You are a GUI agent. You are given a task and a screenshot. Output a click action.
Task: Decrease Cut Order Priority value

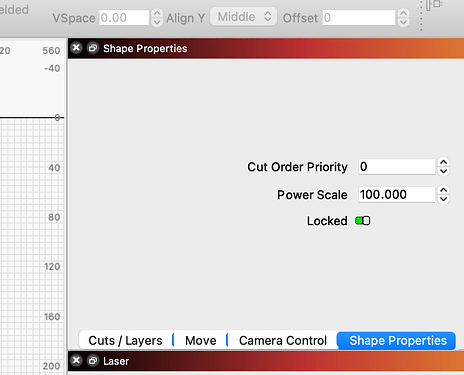coord(443,171)
